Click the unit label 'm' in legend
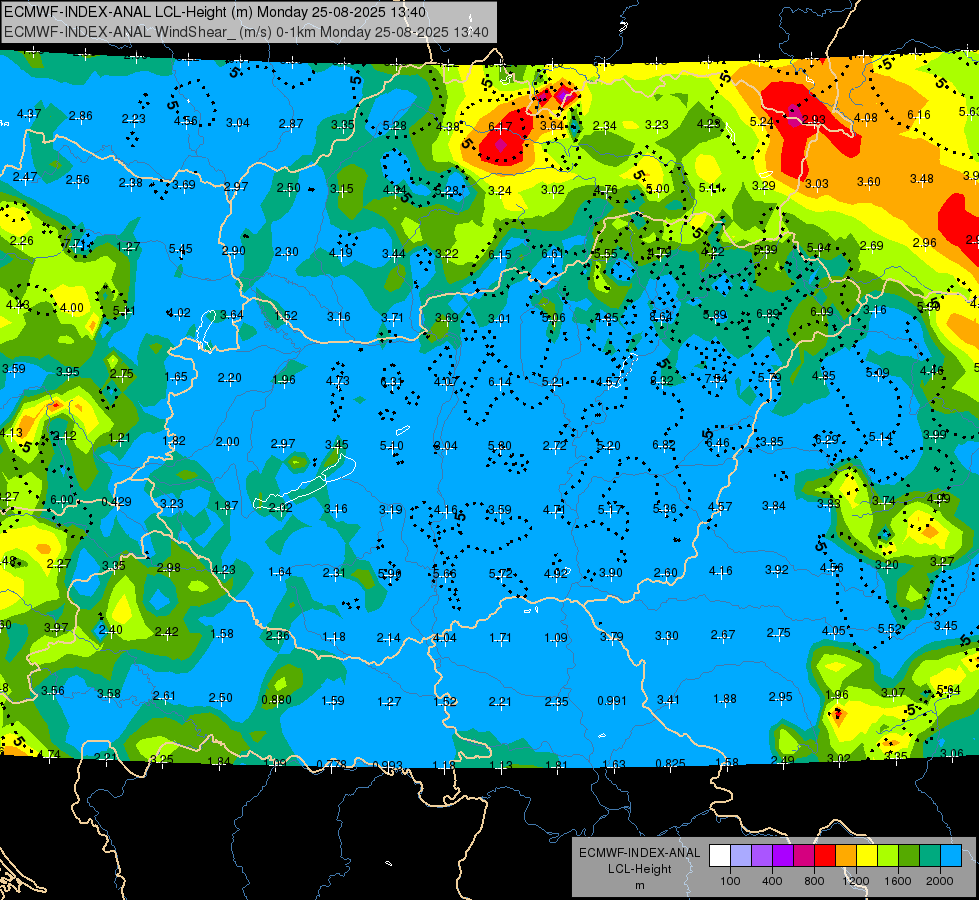The width and height of the screenshot is (979, 900). [x=639, y=885]
